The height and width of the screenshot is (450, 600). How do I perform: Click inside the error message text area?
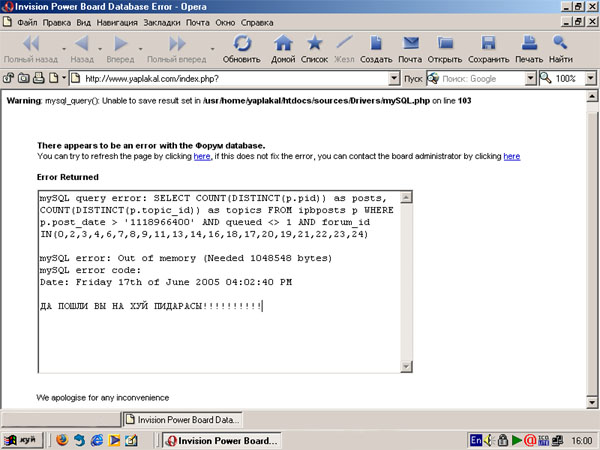pos(220,281)
